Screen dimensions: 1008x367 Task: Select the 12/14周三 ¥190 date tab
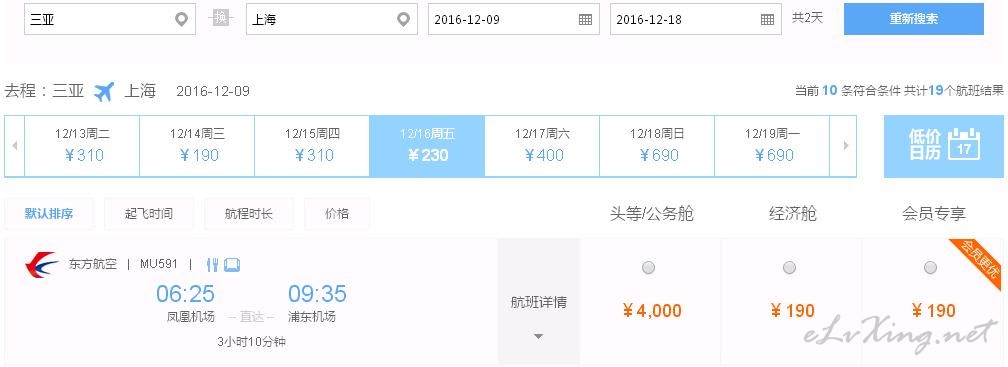point(197,146)
